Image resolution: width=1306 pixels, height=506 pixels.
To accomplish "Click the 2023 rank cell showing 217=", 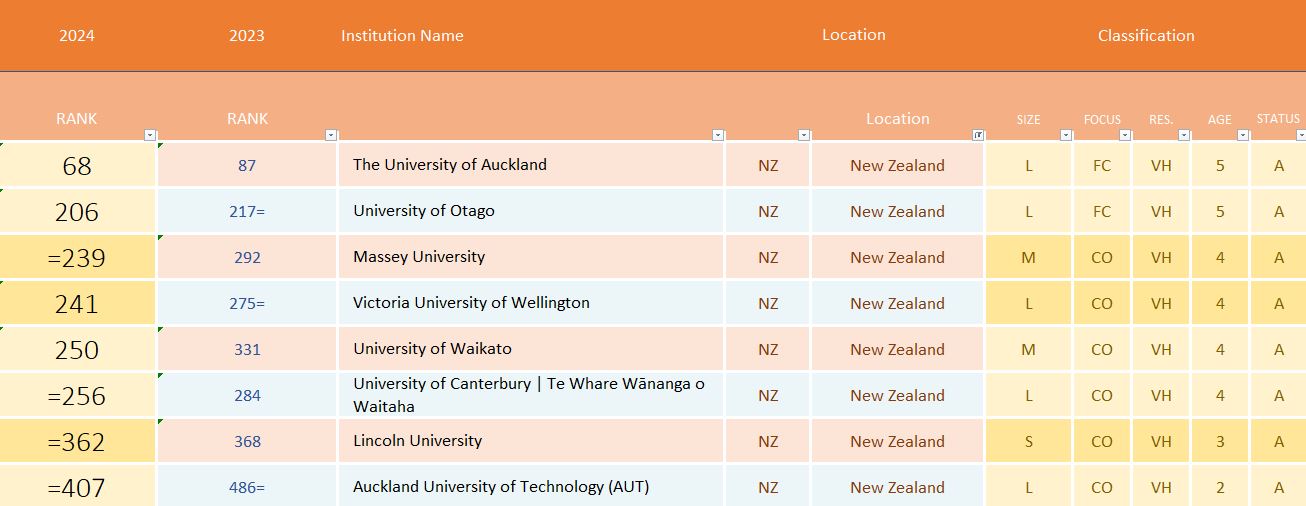I will point(247,211).
